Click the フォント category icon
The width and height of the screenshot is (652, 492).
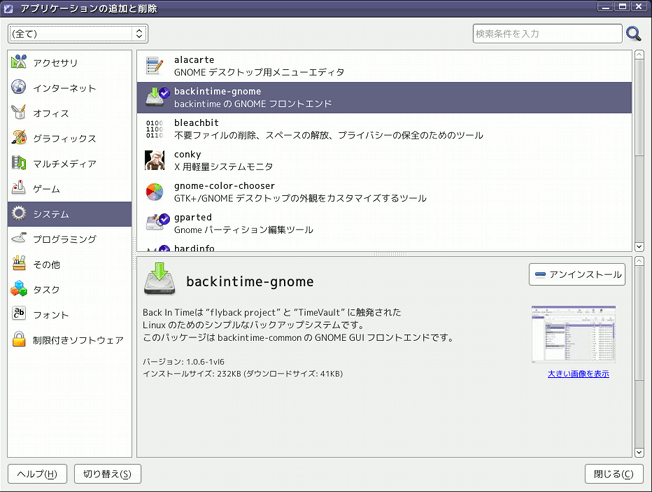pos(19,314)
